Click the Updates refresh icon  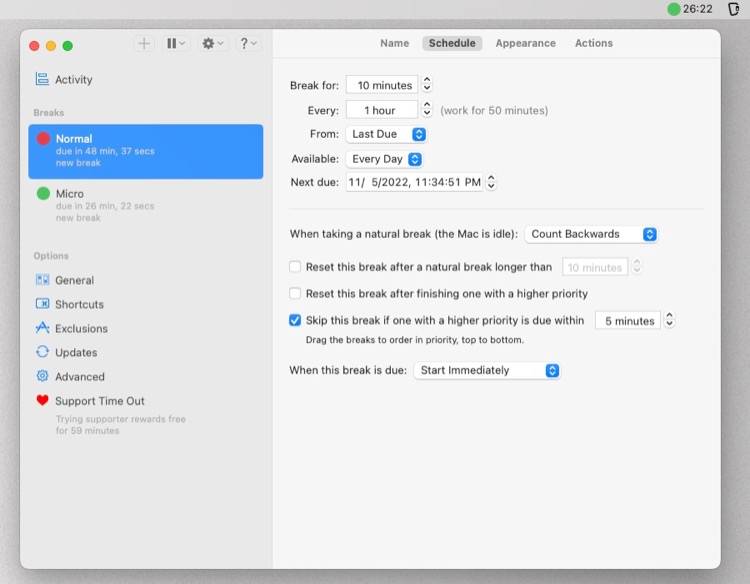42,352
